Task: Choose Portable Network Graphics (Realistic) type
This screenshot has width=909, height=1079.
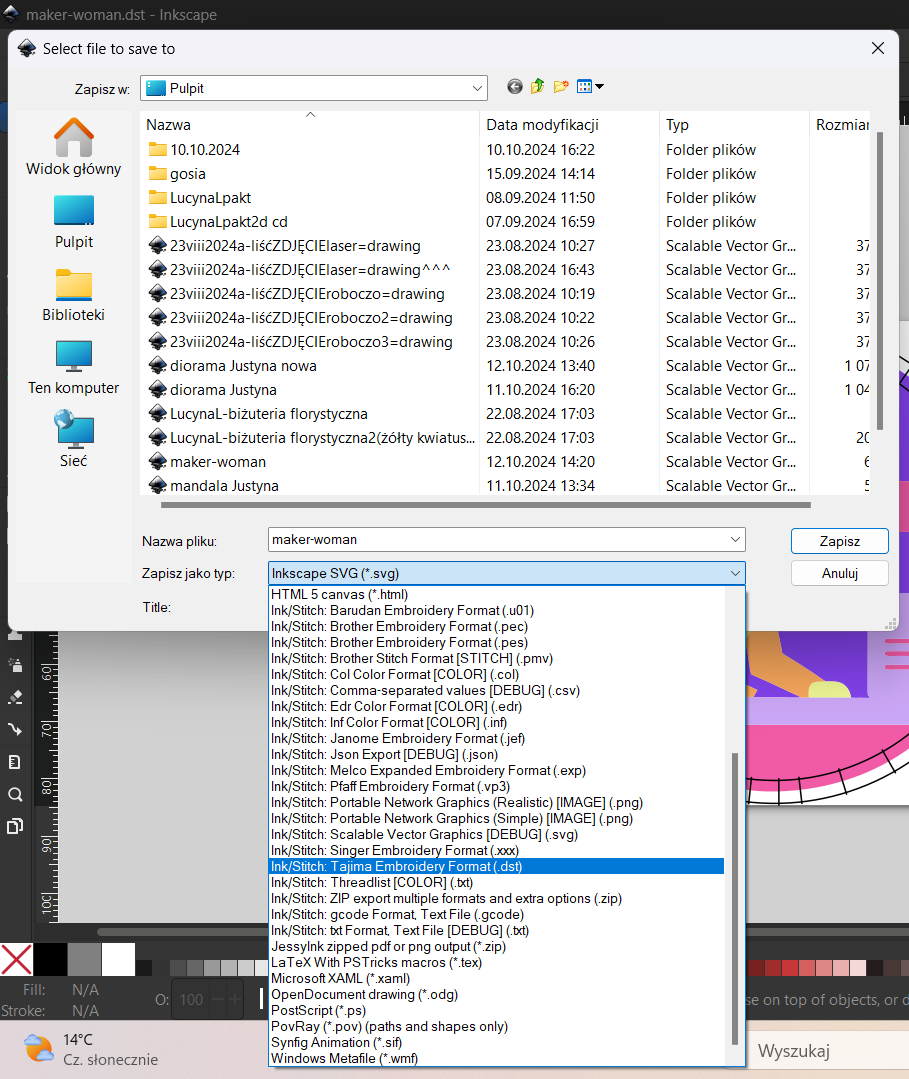Action: click(x=496, y=802)
